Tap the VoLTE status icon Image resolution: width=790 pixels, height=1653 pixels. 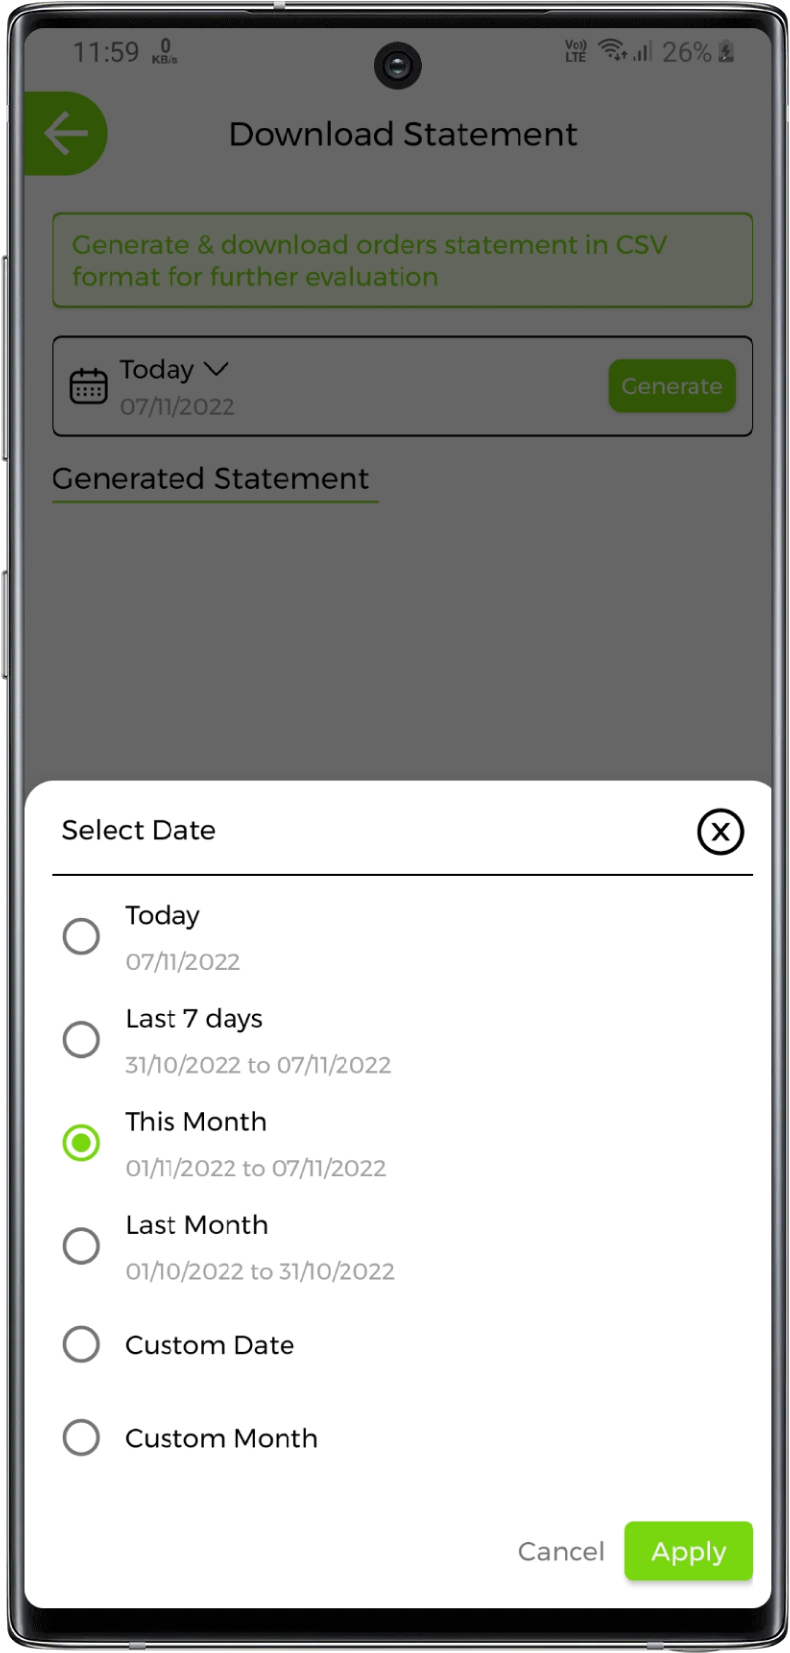(576, 51)
